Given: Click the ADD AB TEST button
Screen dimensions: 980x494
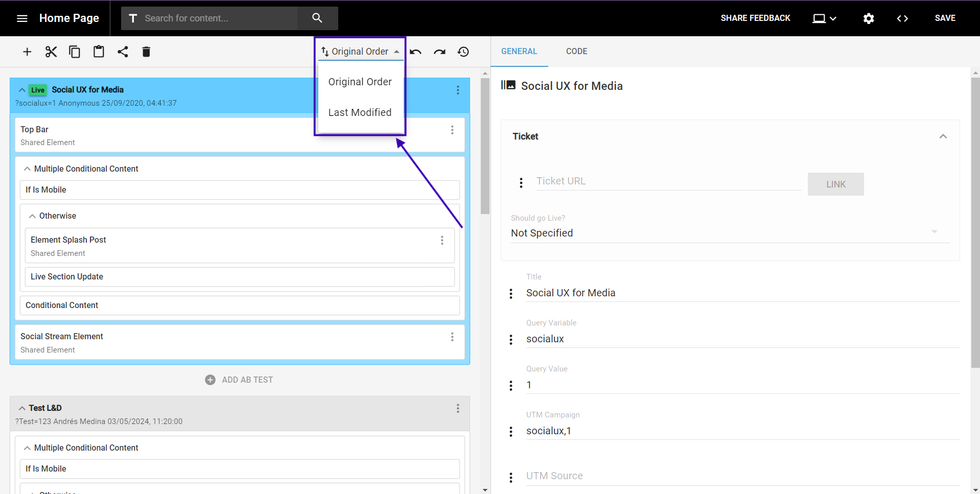Looking at the screenshot, I should pyautogui.click(x=238, y=380).
